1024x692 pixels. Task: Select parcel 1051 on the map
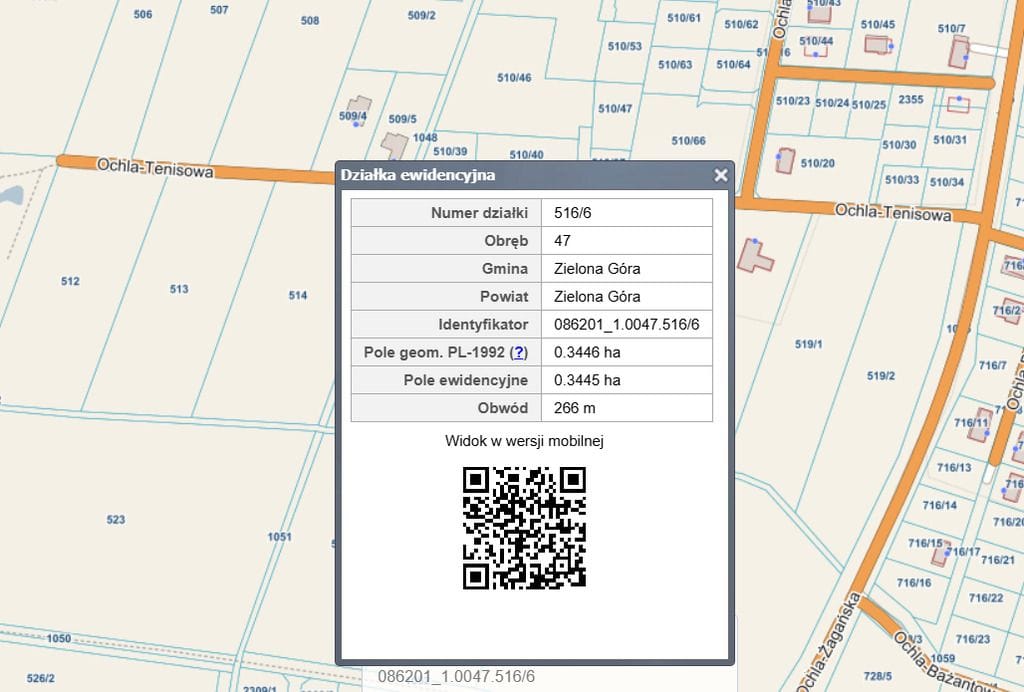280,537
